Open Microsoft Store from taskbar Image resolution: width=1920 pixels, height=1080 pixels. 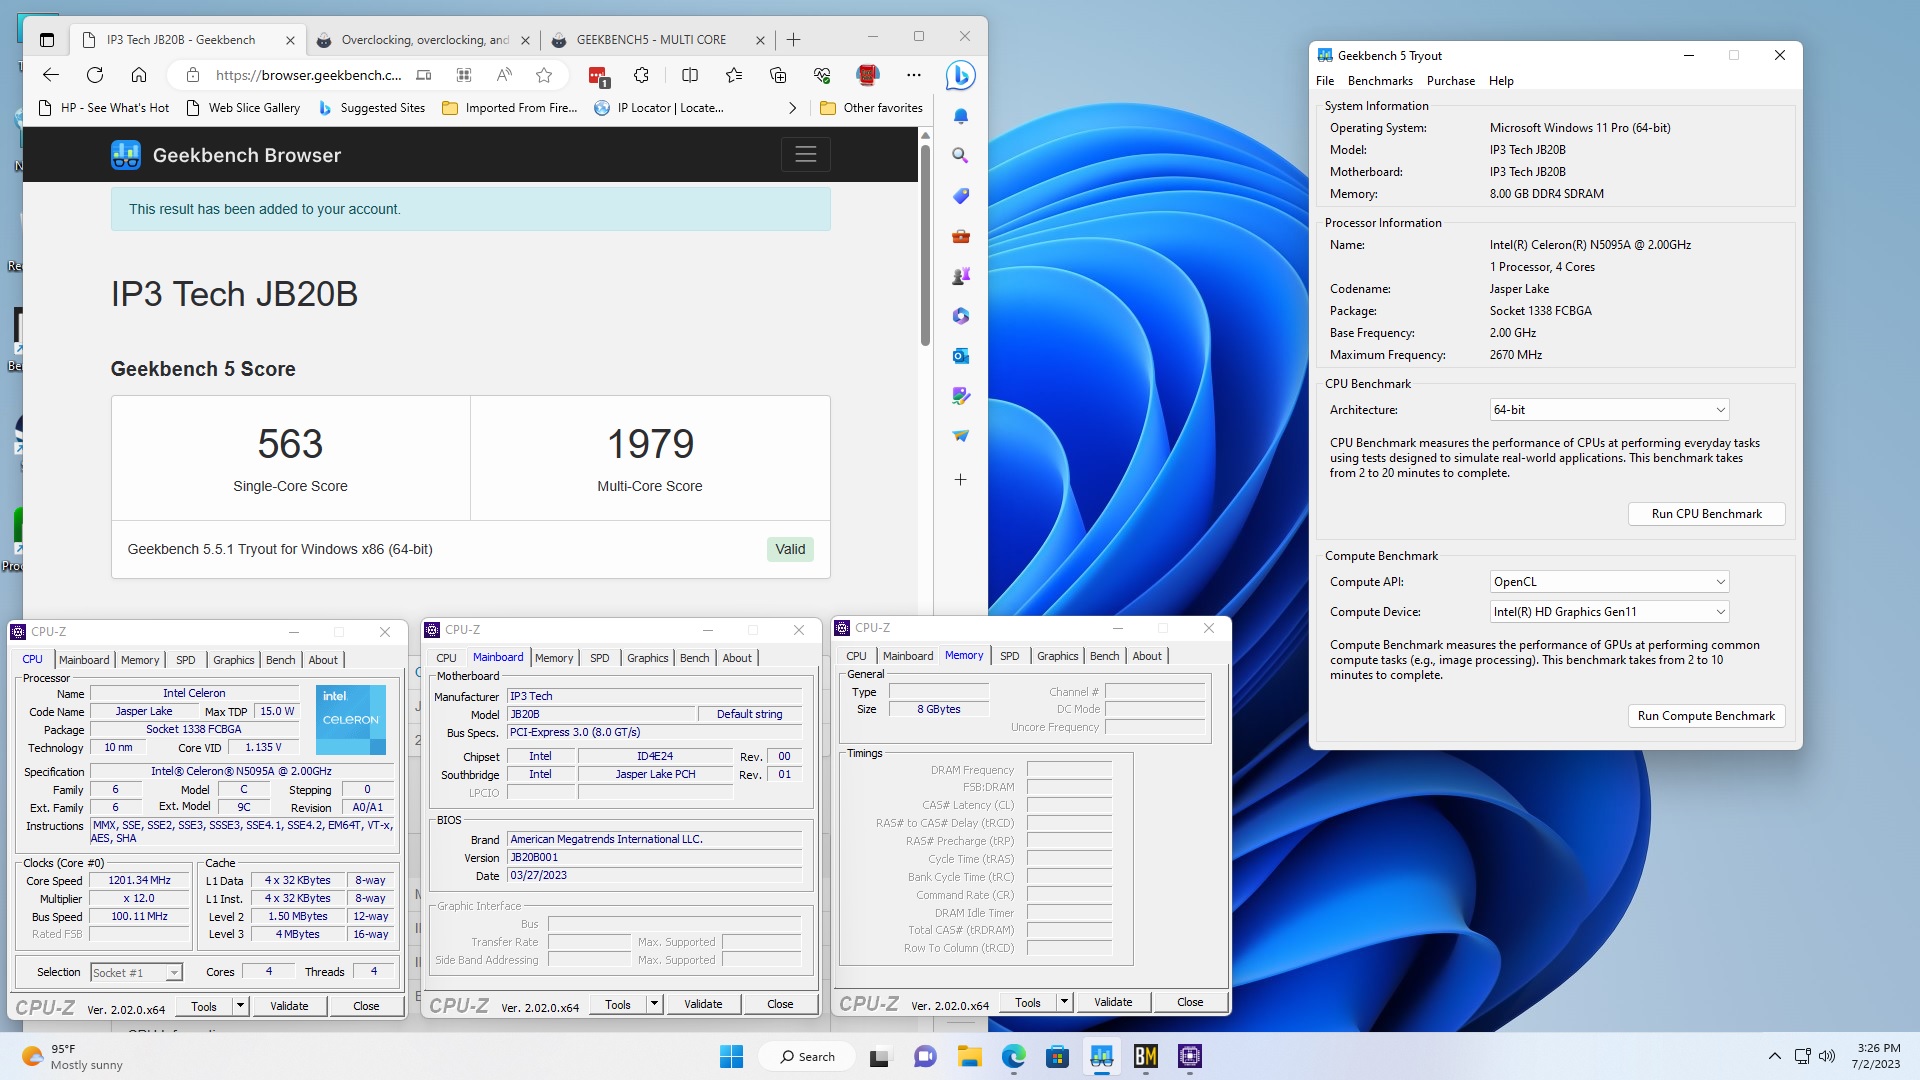1057,1057
